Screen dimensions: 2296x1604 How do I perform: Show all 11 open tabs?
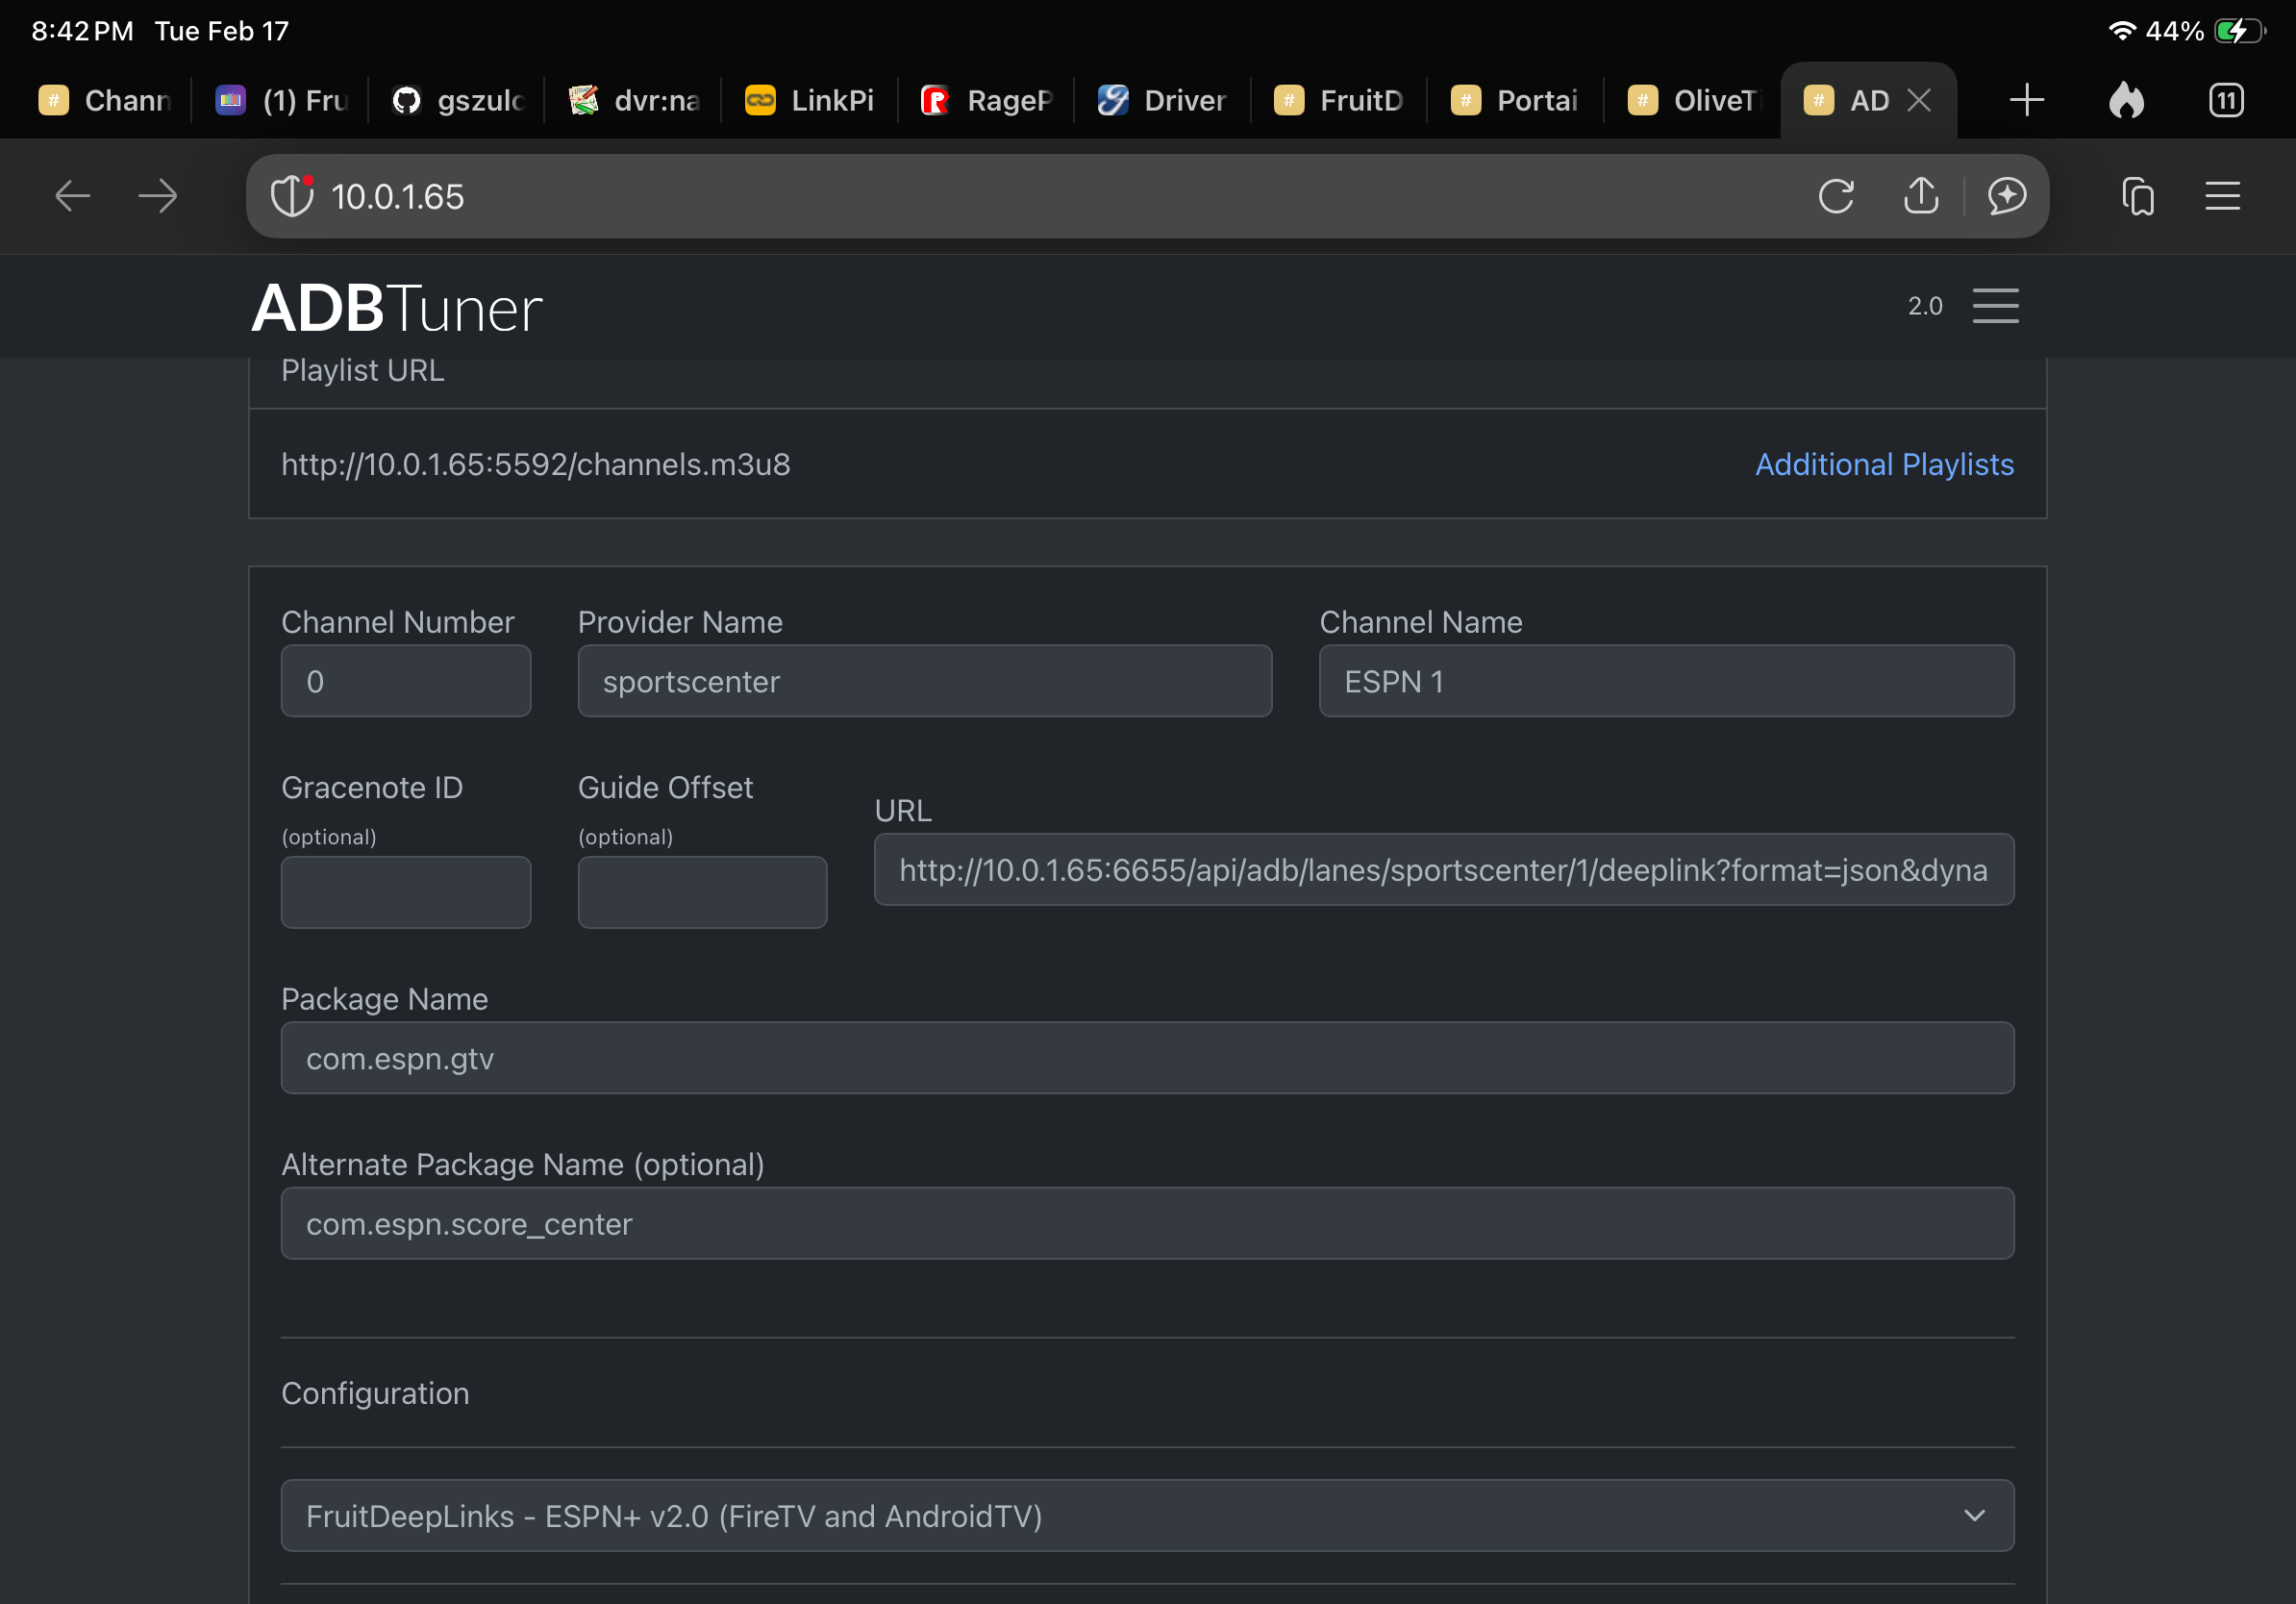click(x=2226, y=100)
